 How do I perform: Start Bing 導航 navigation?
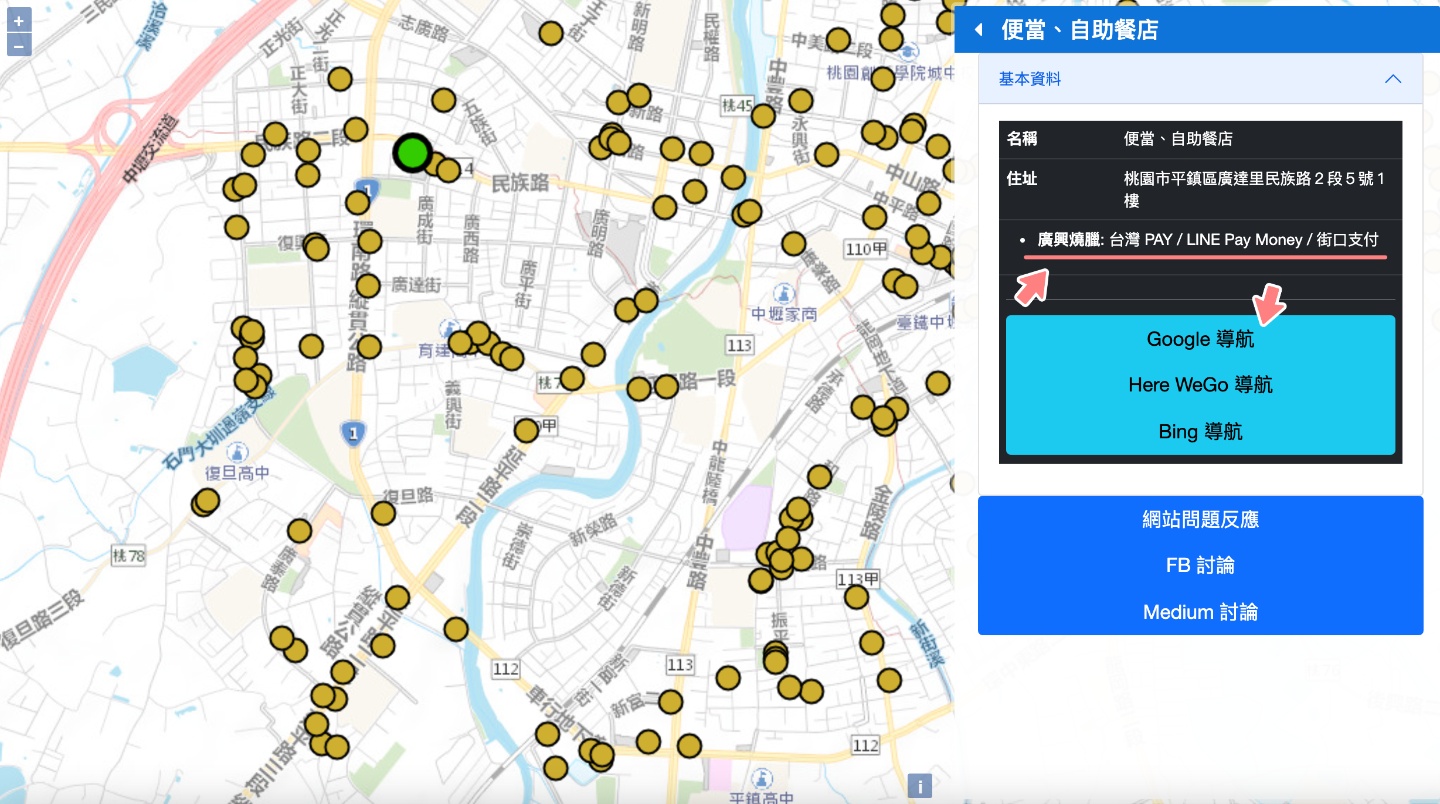click(1199, 431)
